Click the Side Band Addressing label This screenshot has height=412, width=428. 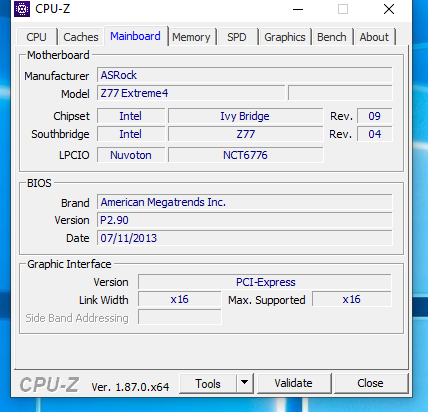(77, 318)
